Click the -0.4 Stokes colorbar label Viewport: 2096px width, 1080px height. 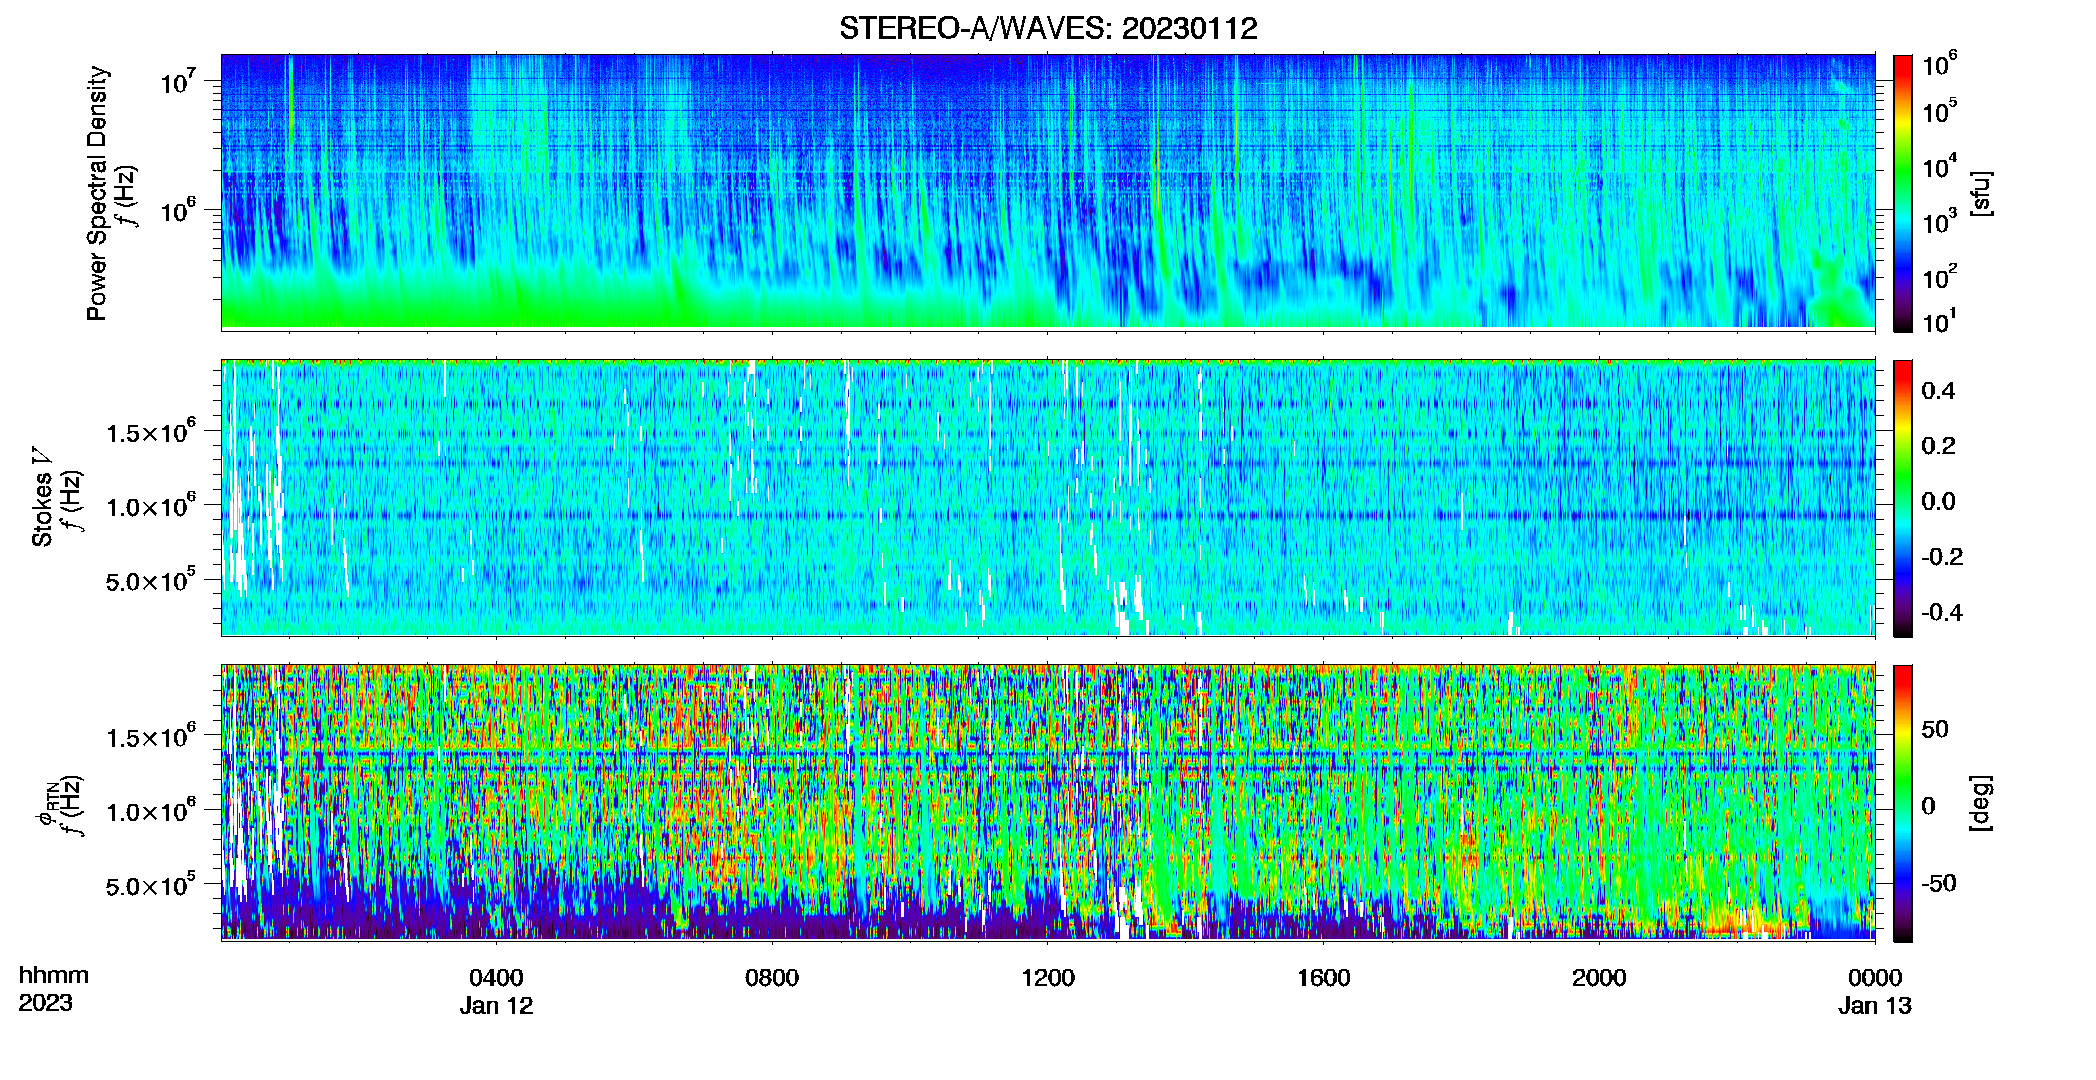pos(1941,613)
